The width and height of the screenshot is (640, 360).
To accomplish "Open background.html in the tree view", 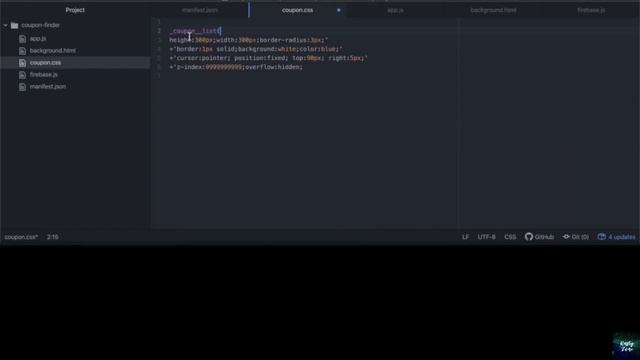I will [x=53, y=51].
